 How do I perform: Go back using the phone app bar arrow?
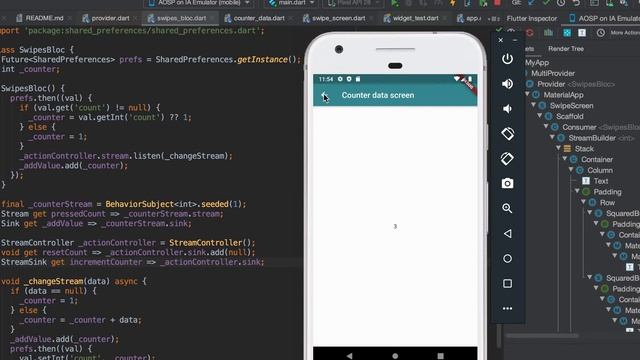pos(324,95)
